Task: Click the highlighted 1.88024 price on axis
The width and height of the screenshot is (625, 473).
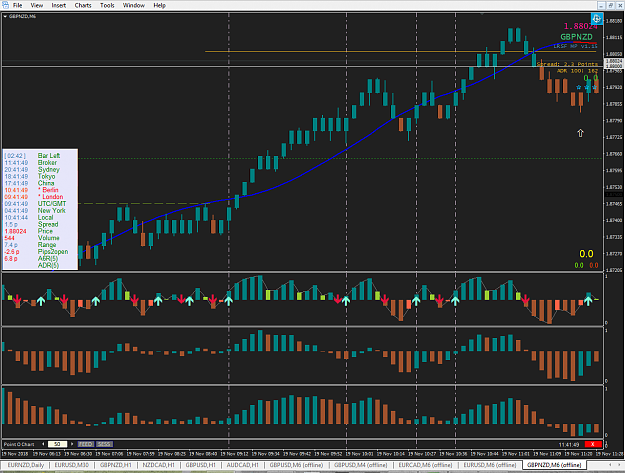Action: (x=614, y=61)
